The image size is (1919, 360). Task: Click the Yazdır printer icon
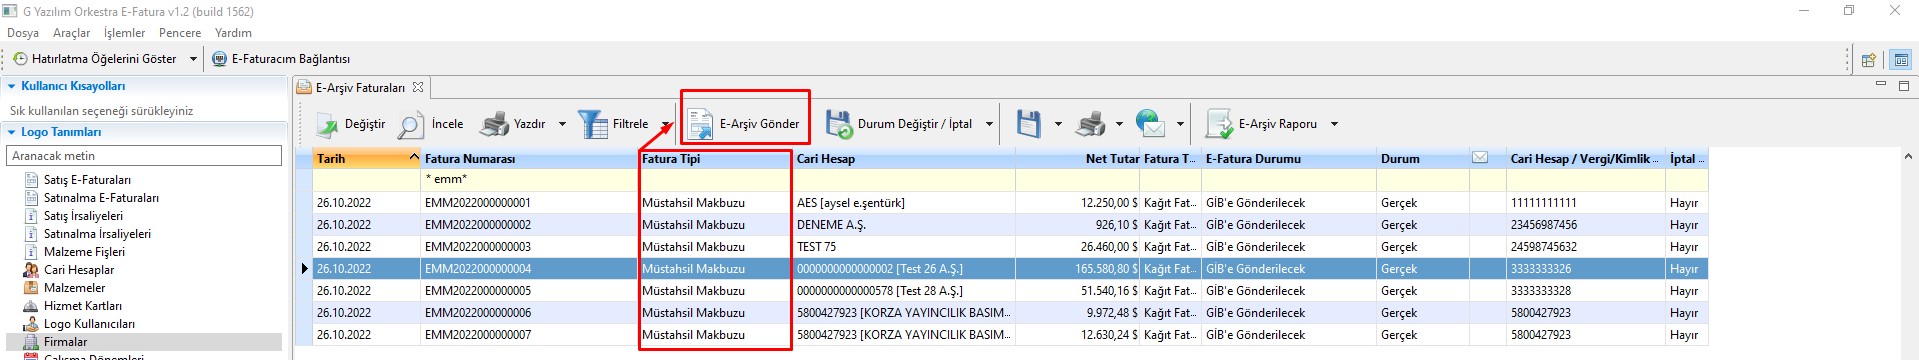click(494, 124)
